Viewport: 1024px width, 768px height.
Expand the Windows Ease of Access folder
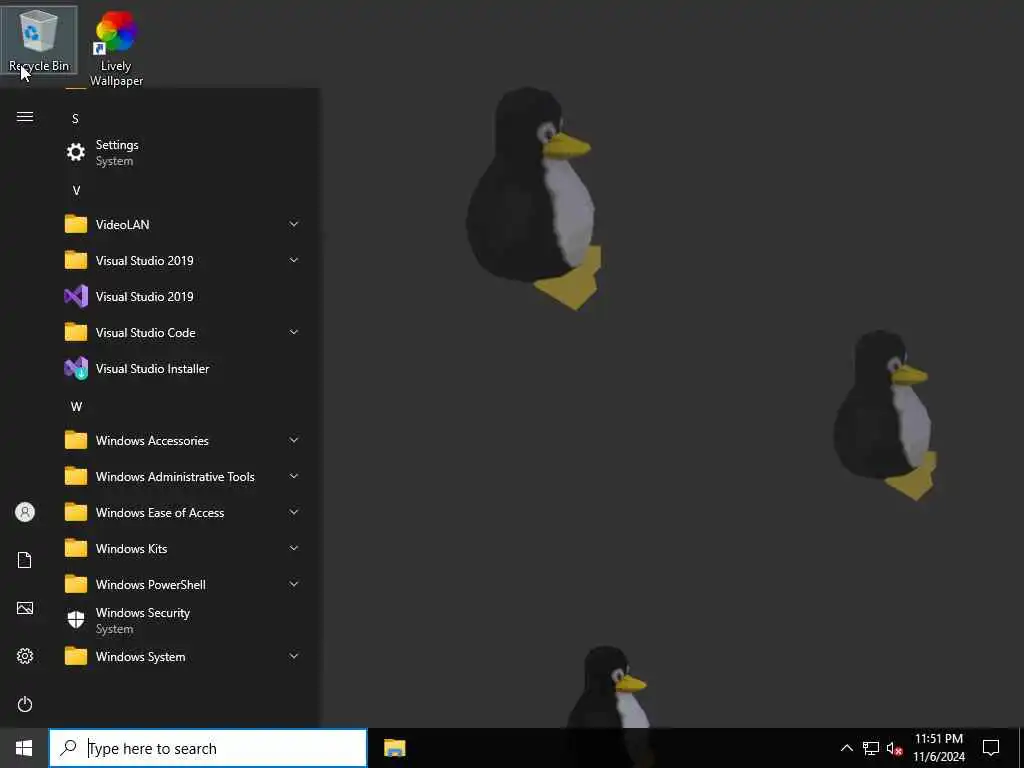[x=182, y=513]
